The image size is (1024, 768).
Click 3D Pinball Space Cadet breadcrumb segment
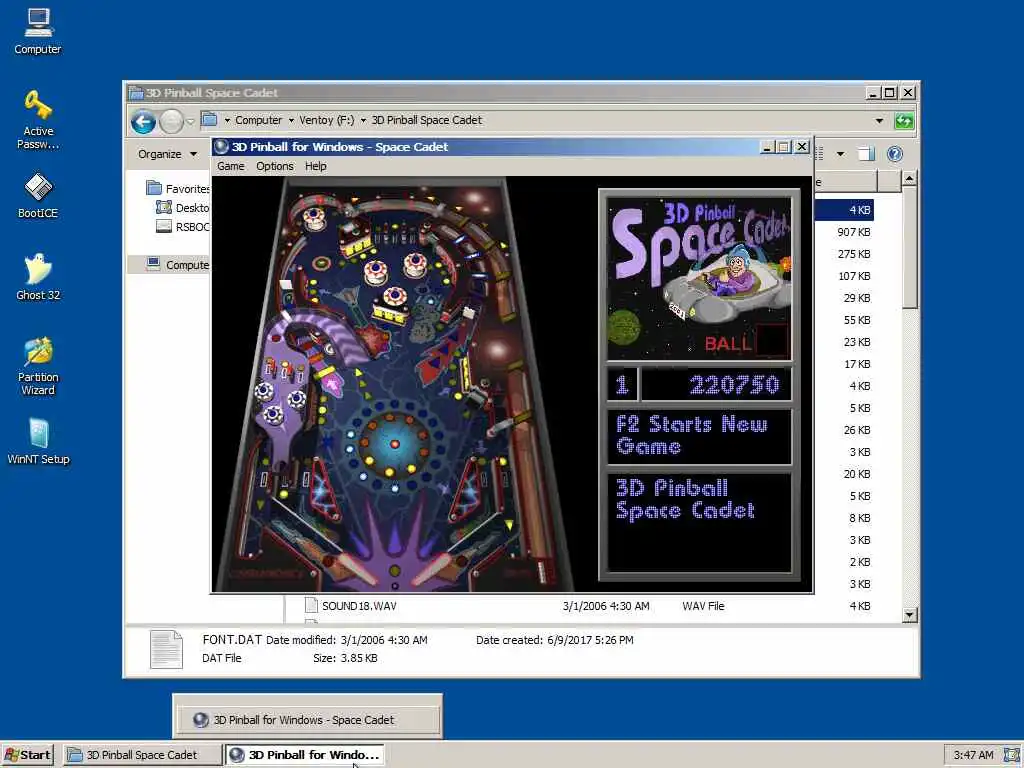point(426,120)
